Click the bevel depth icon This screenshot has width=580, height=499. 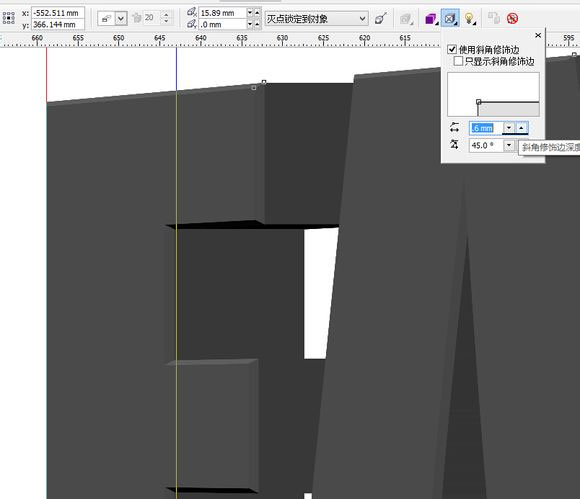455,128
